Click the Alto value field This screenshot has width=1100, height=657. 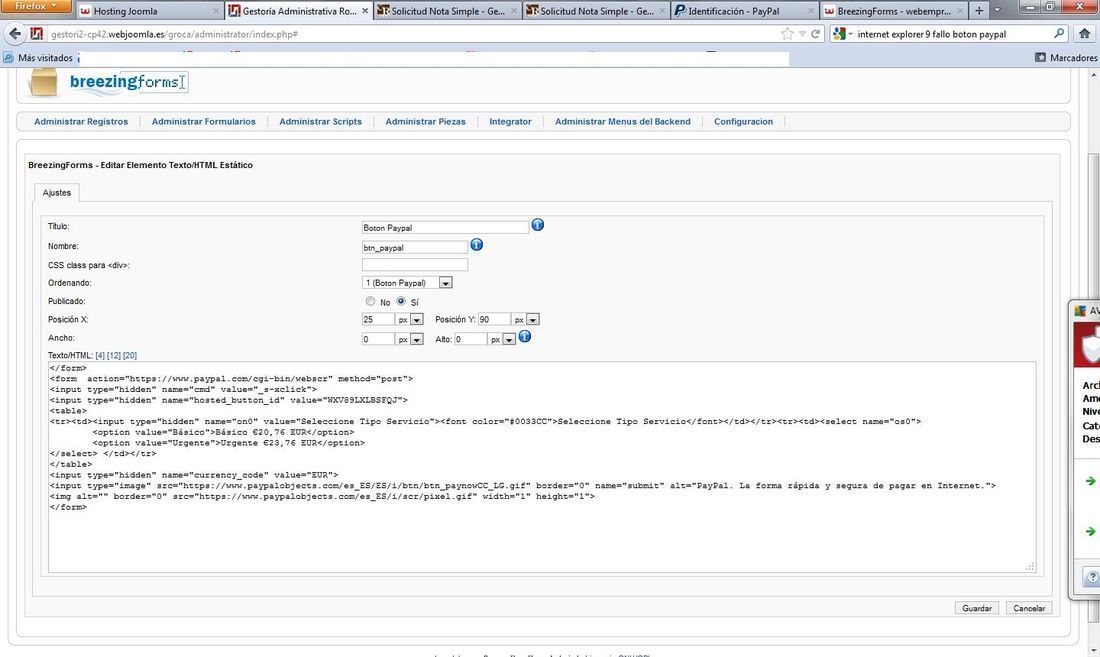[x=471, y=339]
